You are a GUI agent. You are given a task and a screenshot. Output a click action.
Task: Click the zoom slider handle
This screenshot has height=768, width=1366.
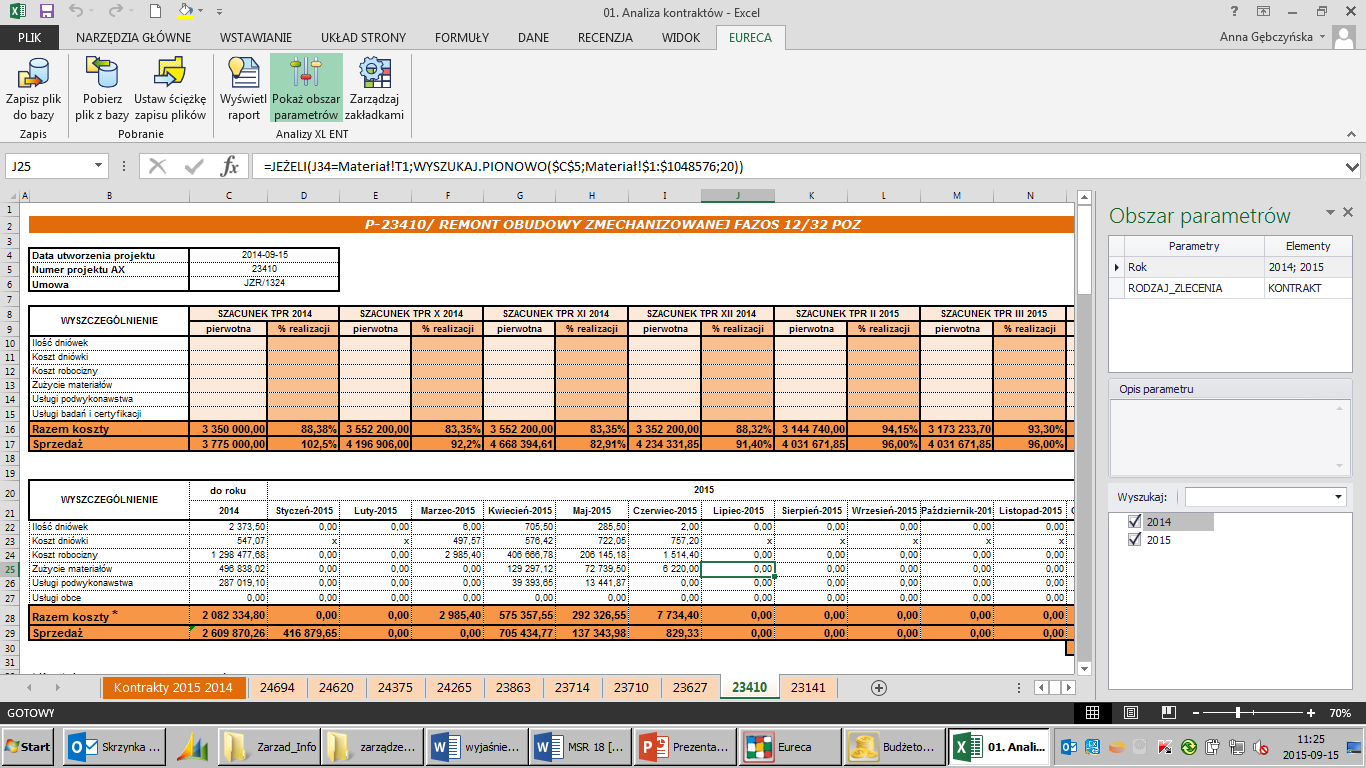[1238, 713]
